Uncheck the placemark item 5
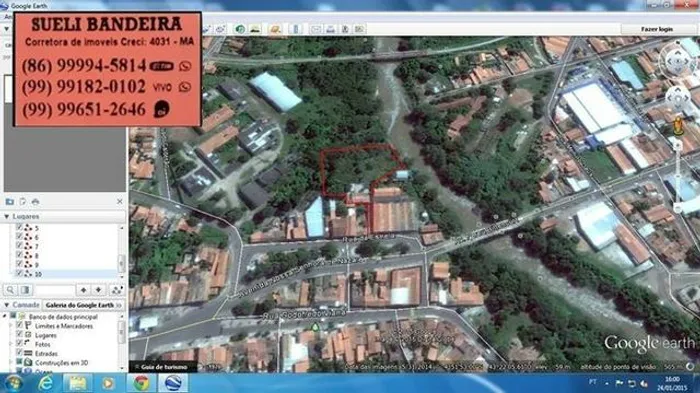This screenshot has height=393, width=700. (19, 228)
